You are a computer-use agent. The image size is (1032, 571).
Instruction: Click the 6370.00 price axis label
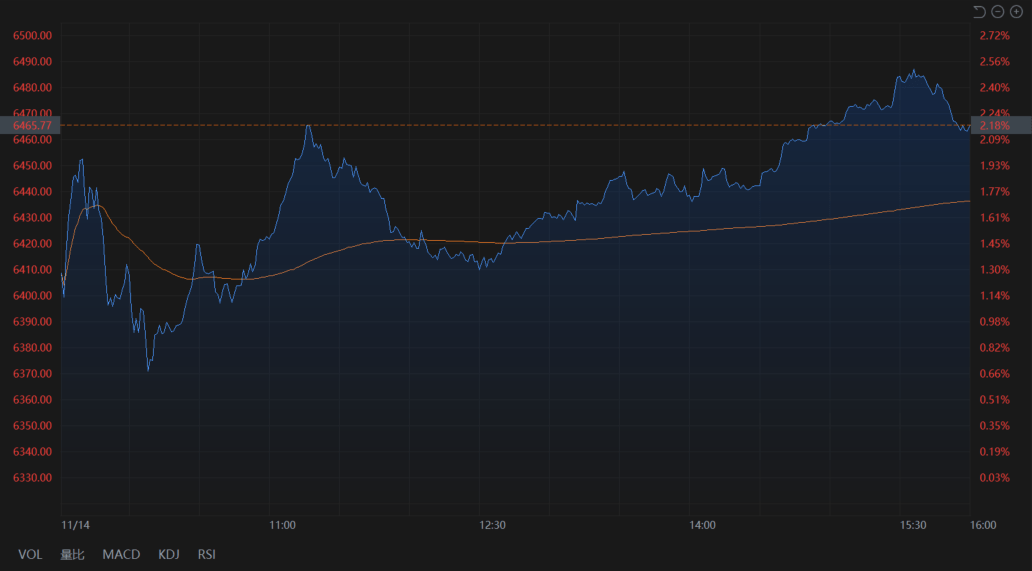tap(32, 374)
